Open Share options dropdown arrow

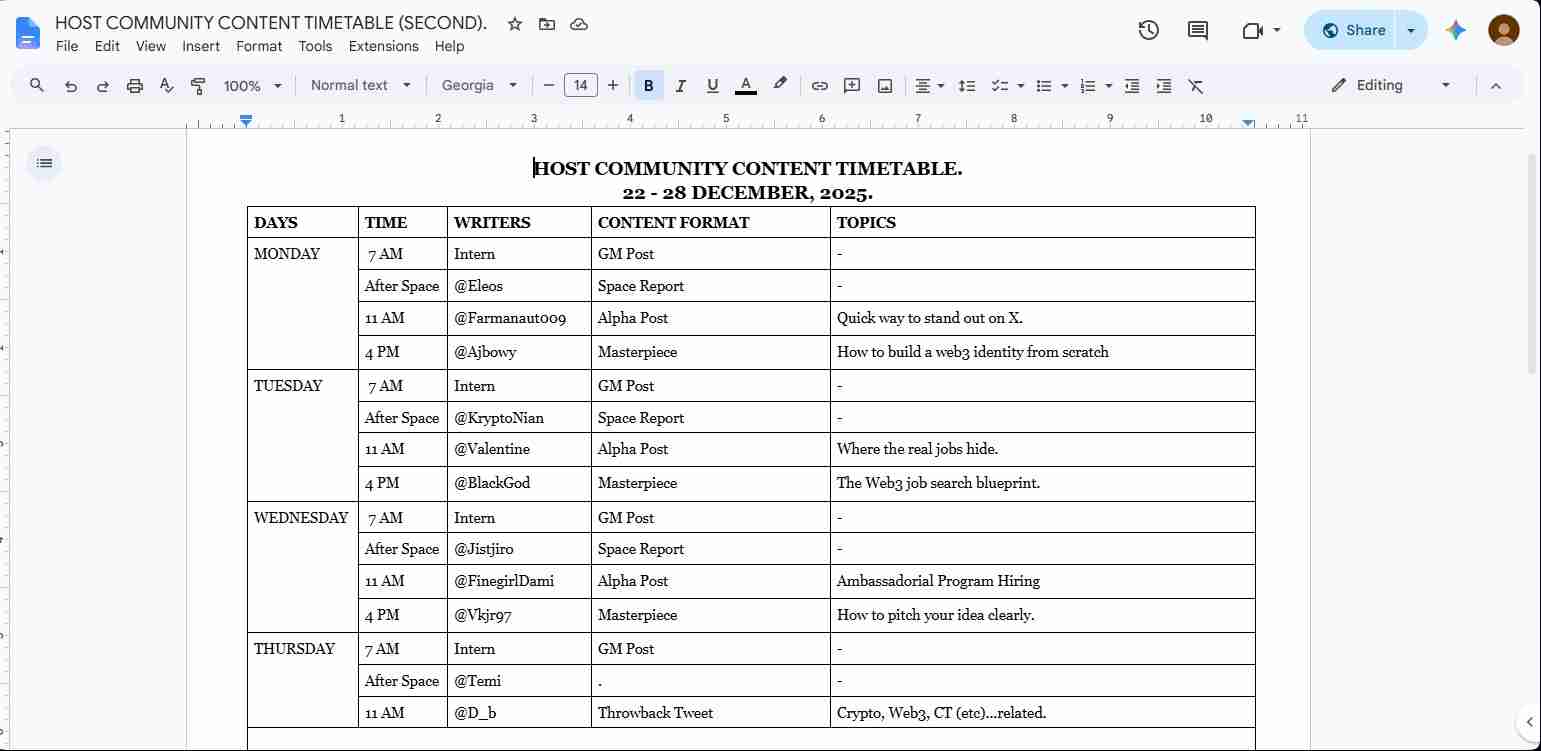click(1411, 30)
